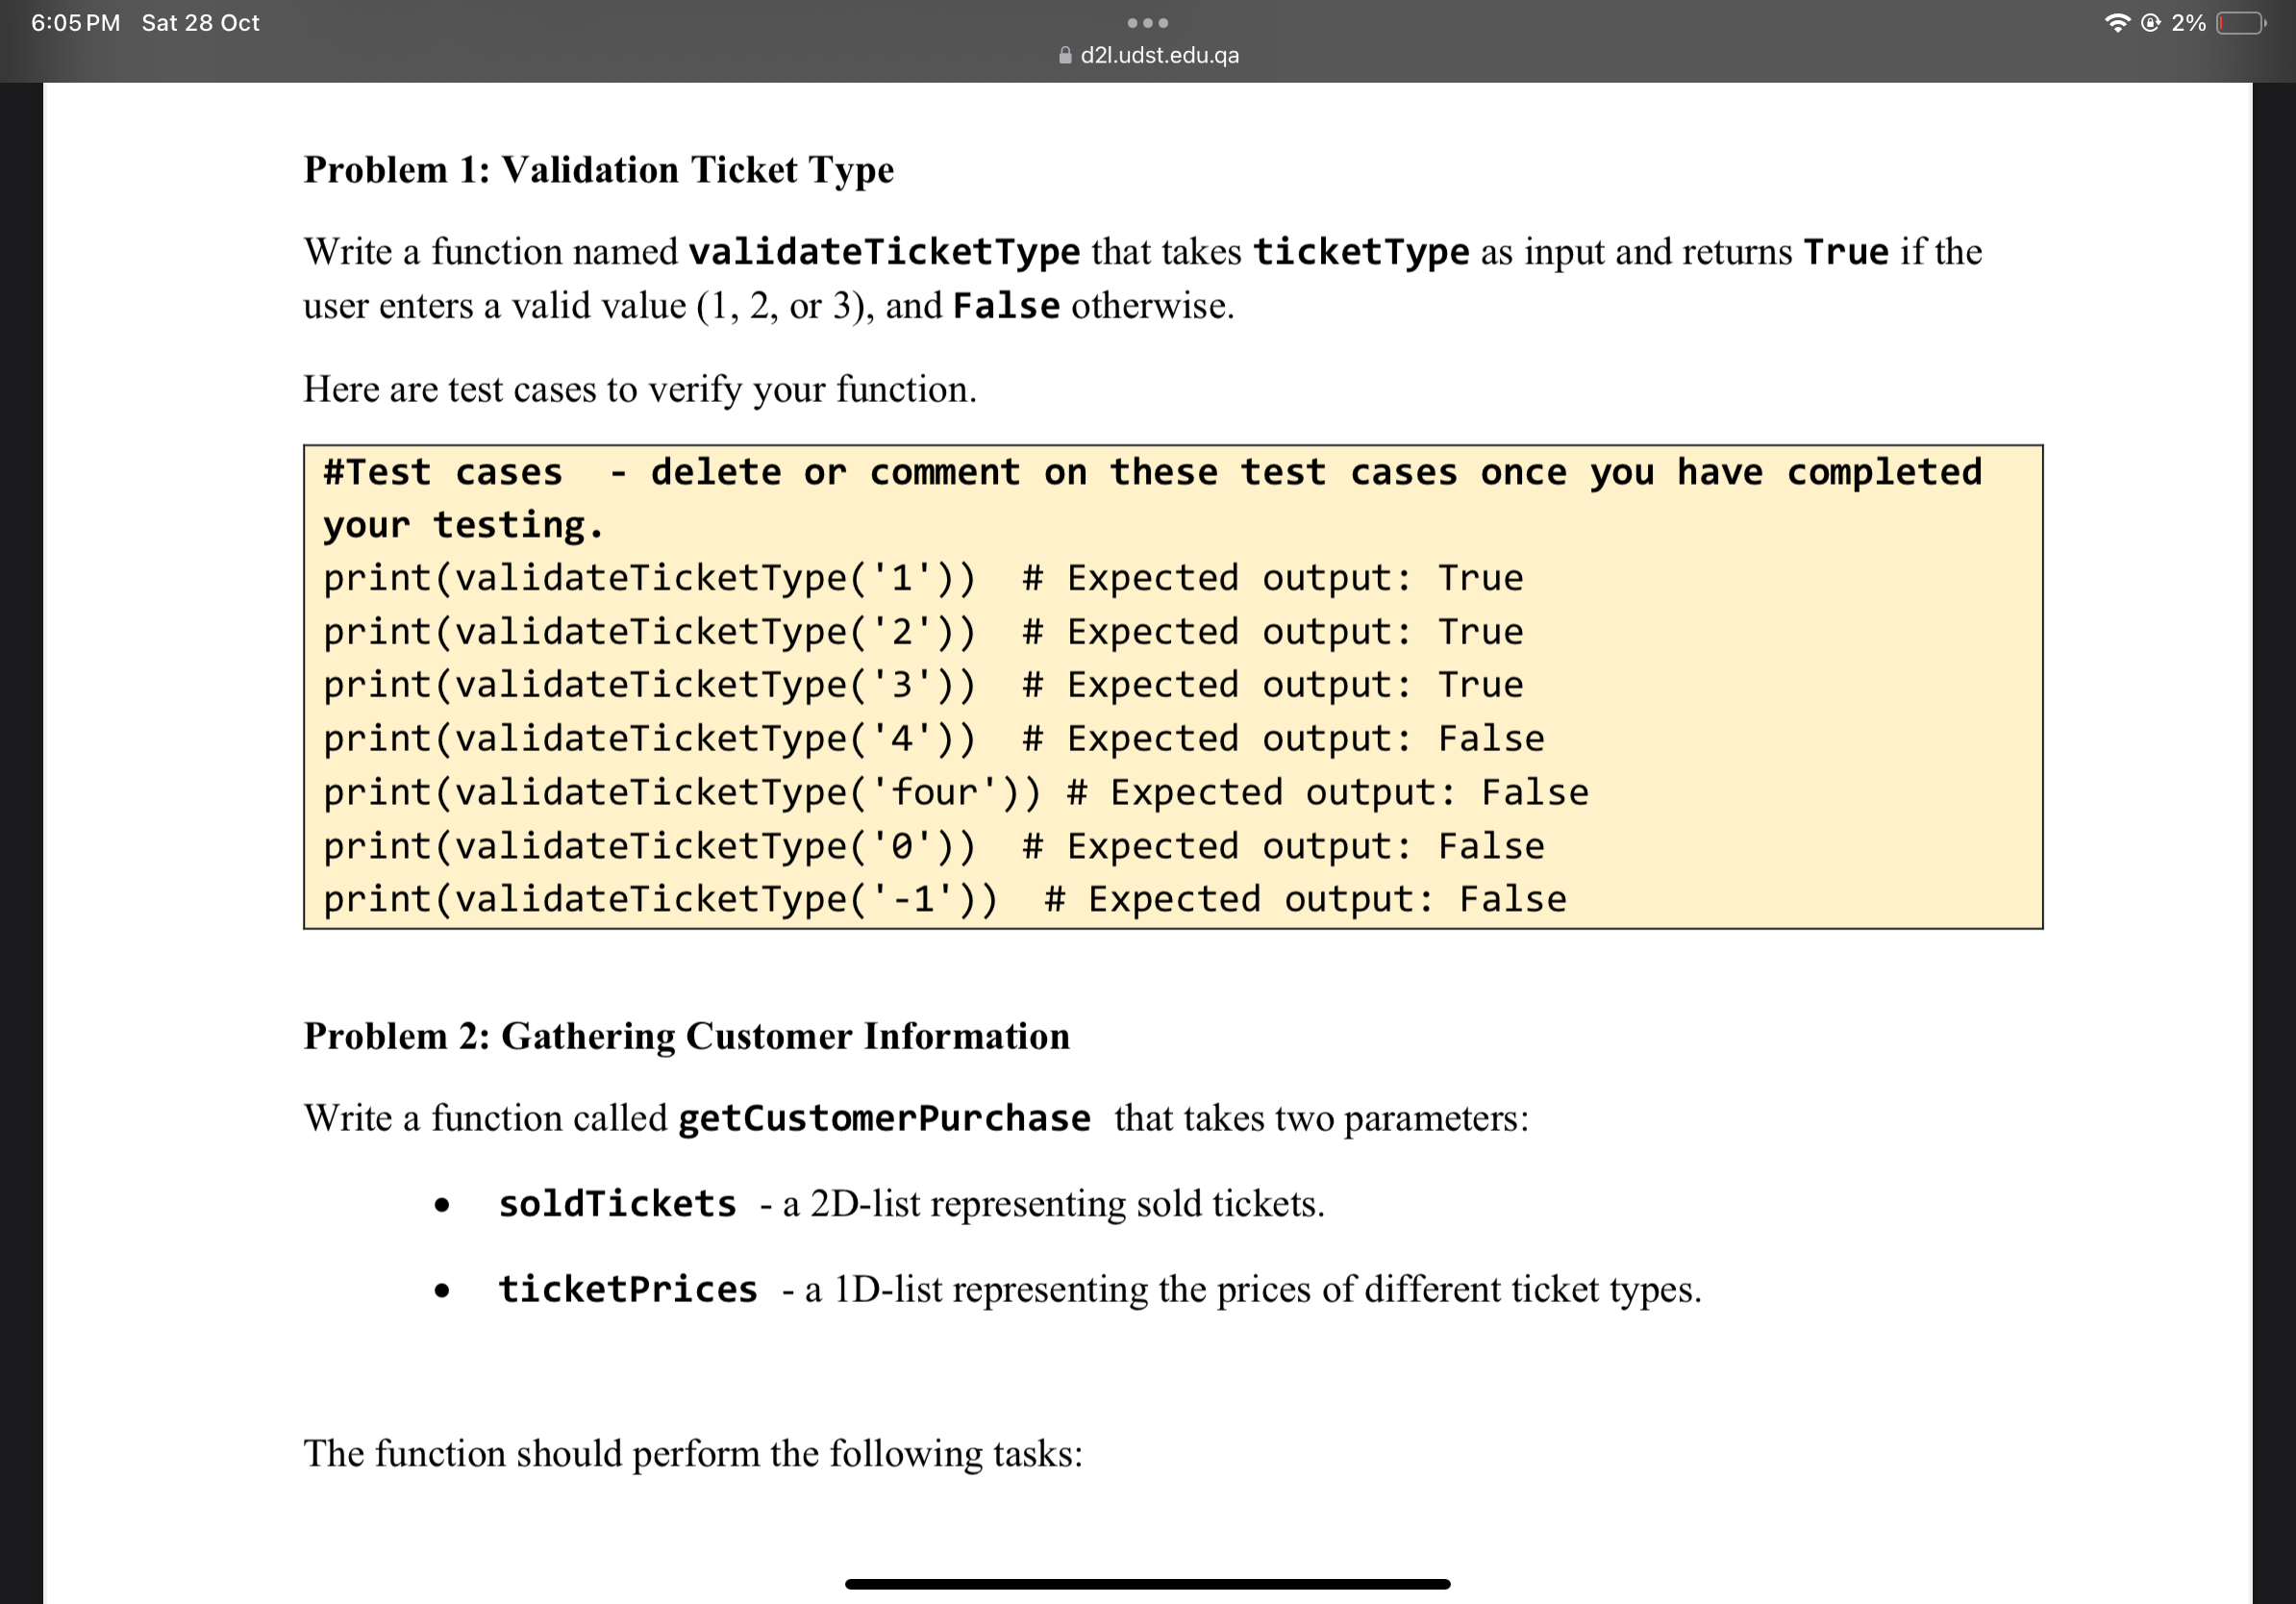This screenshot has height=1604, width=2296.
Task: Click 'a 1D-list representing the prices' text
Action: (x=1252, y=1290)
